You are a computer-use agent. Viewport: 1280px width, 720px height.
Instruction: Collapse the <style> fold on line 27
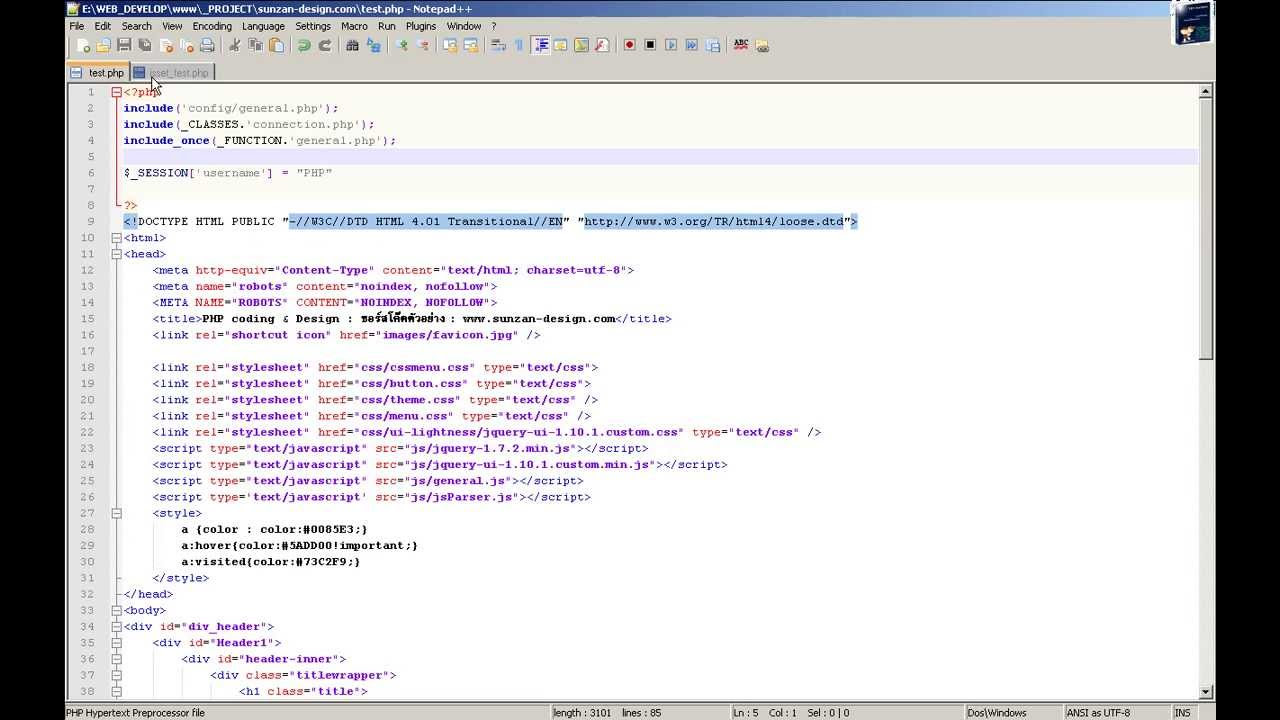tap(117, 513)
